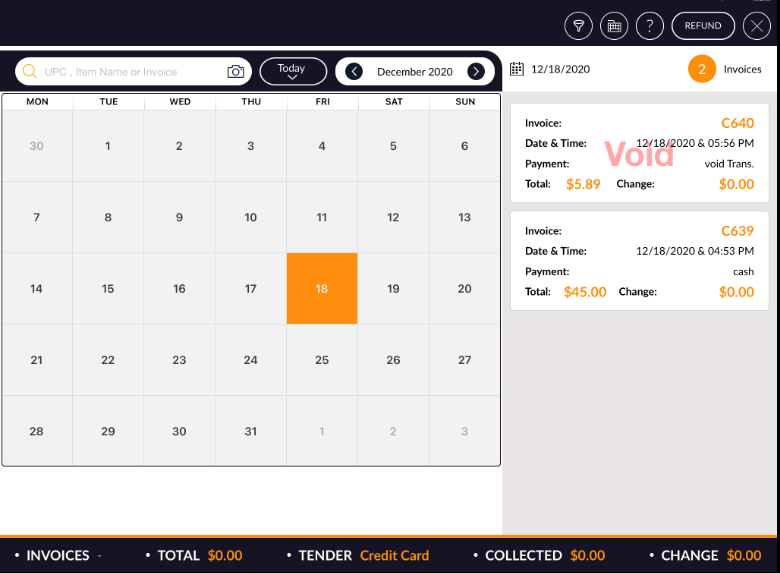Viewport: 780px width, 573px height.
Task: Click the UPC, Item Name or Invoice field
Action: pyautogui.click(x=130, y=72)
